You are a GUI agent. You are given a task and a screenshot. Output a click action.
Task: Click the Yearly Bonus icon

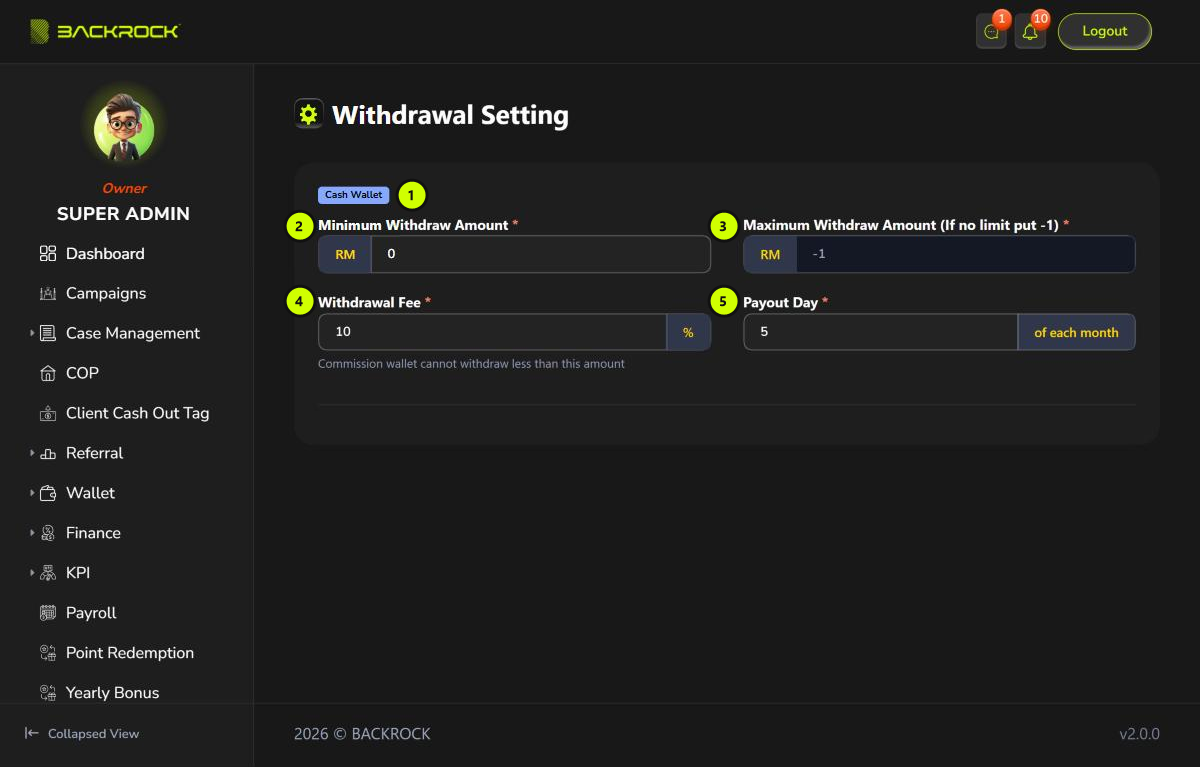click(x=48, y=693)
